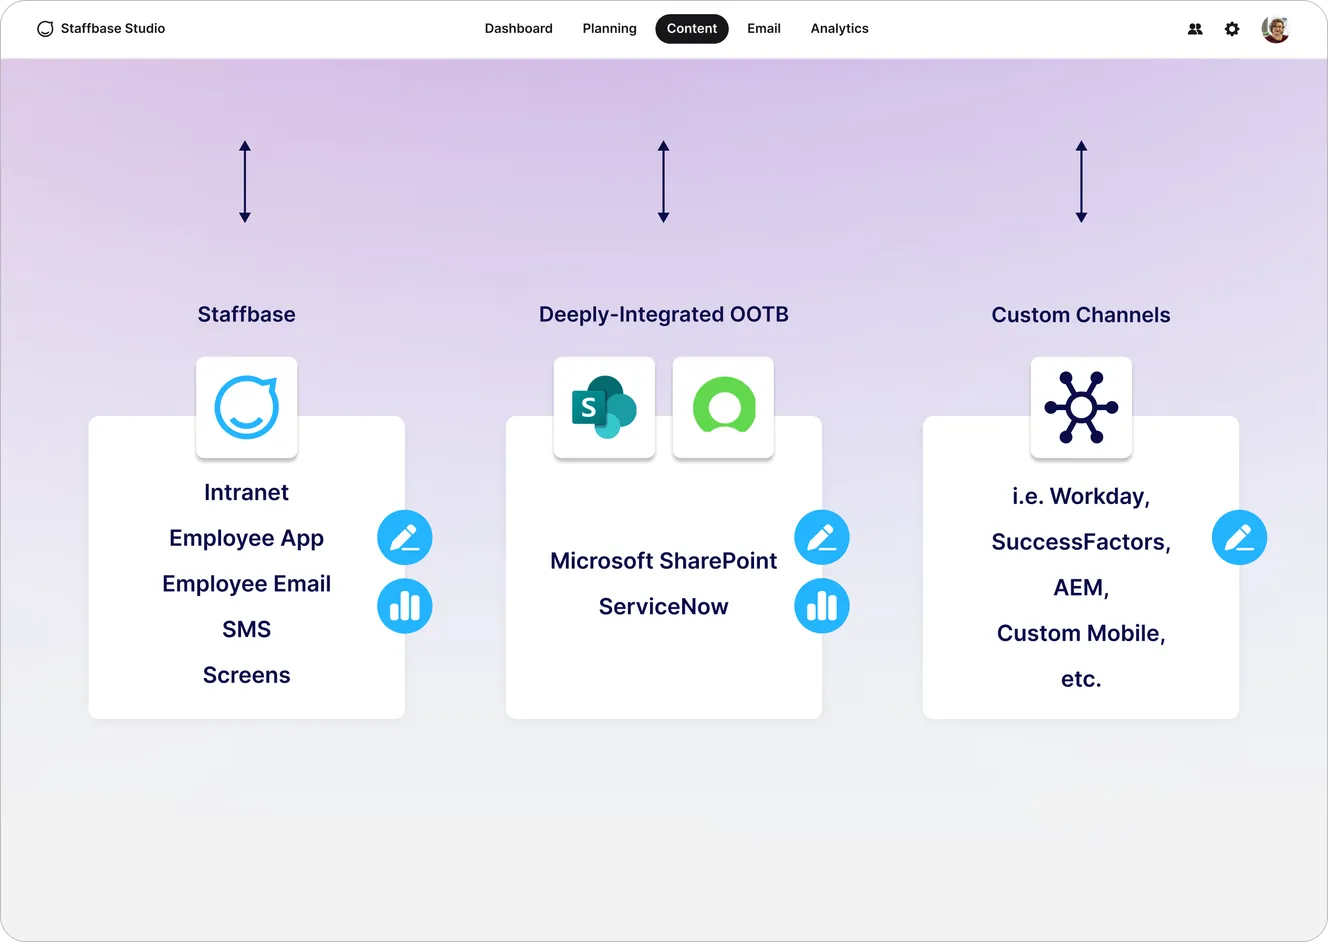
Task: Open bar chart on Deeply-Integrated OOTB card
Action: [822, 606]
